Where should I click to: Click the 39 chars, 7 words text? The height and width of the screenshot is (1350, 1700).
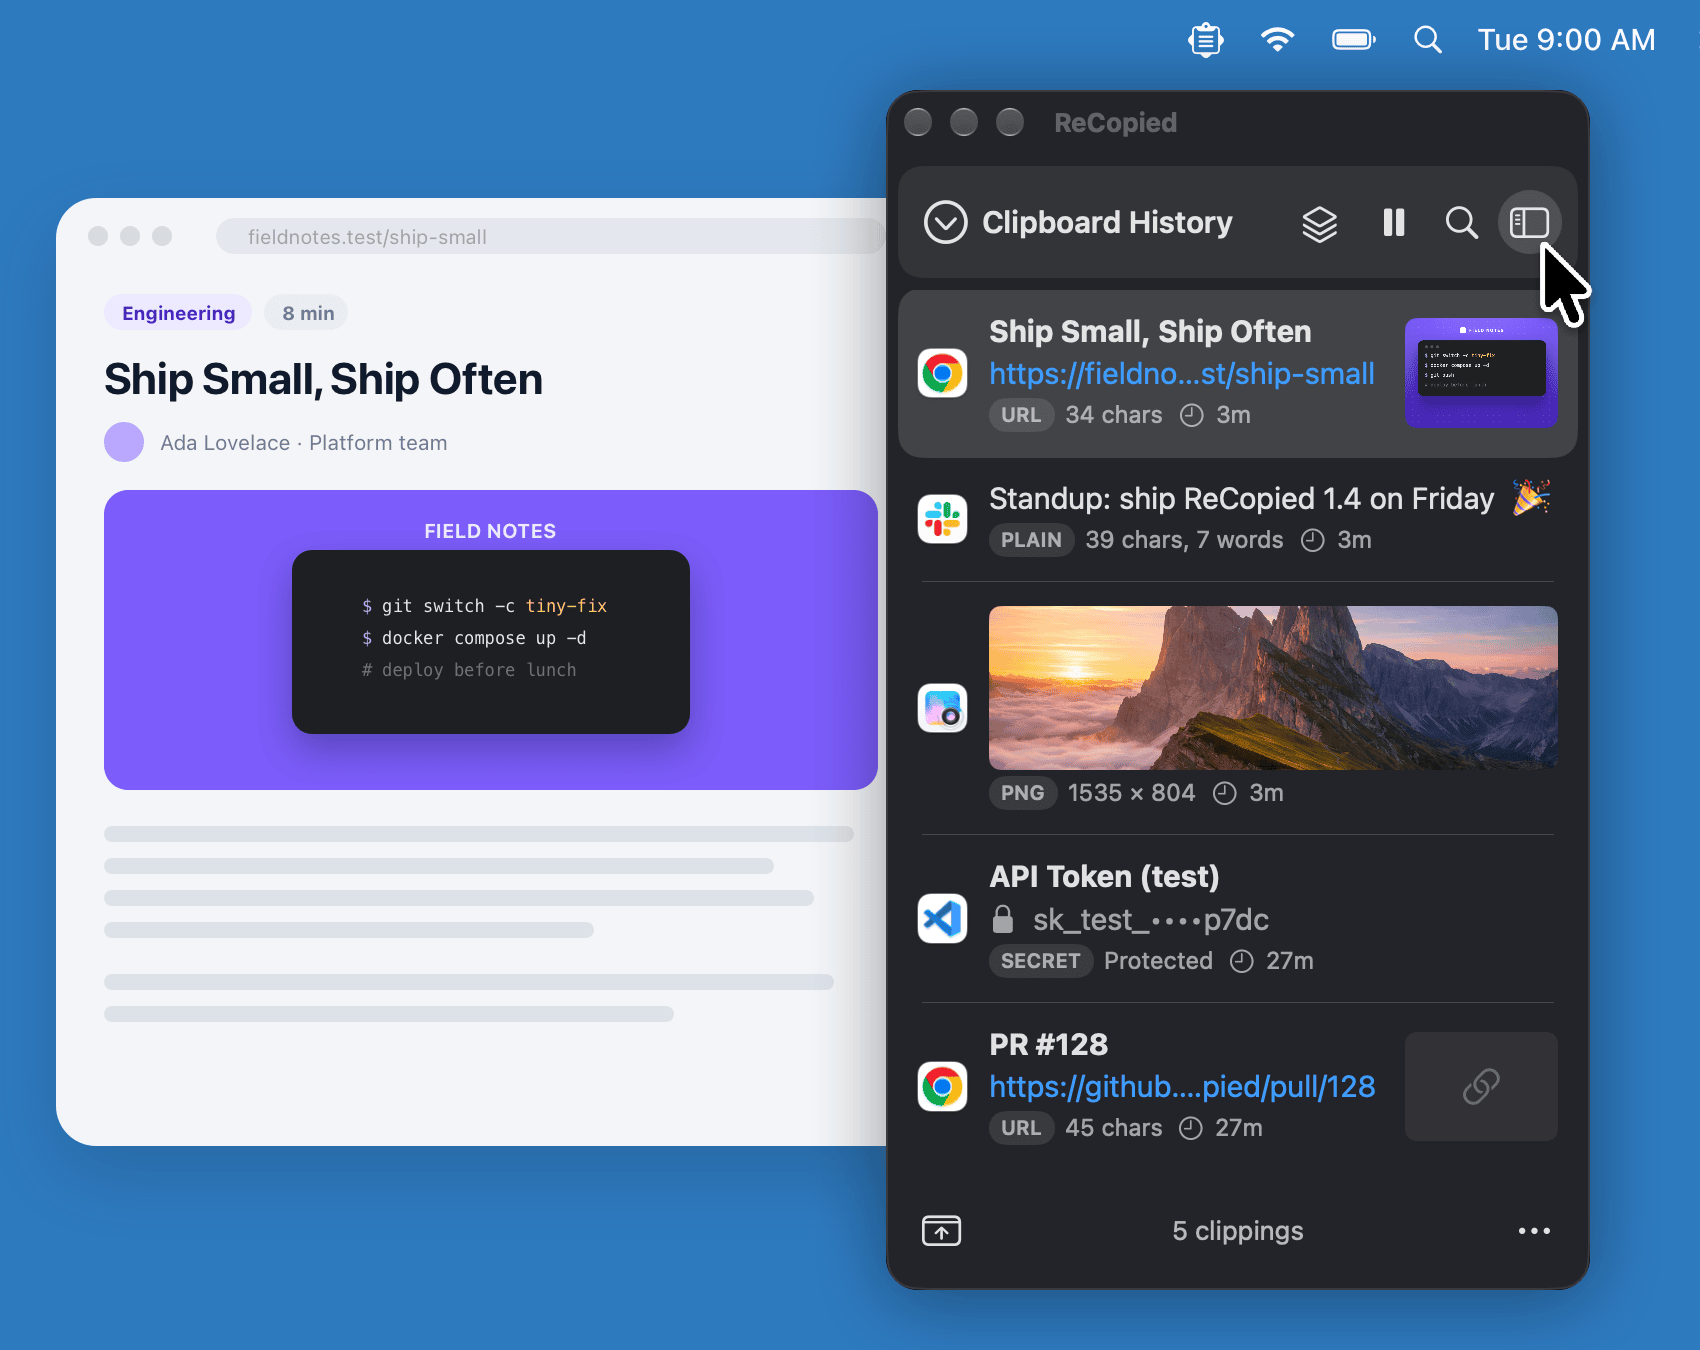click(x=1184, y=540)
